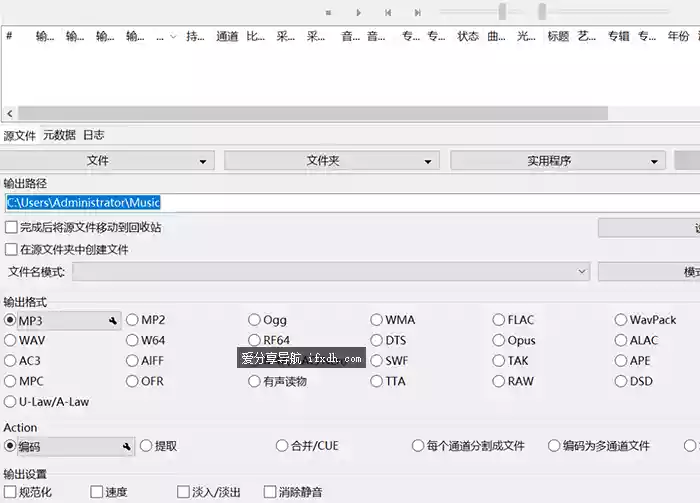The width and height of the screenshot is (700, 503).
Task: Open 编码 action settings wrench icon
Action: click(x=126, y=447)
